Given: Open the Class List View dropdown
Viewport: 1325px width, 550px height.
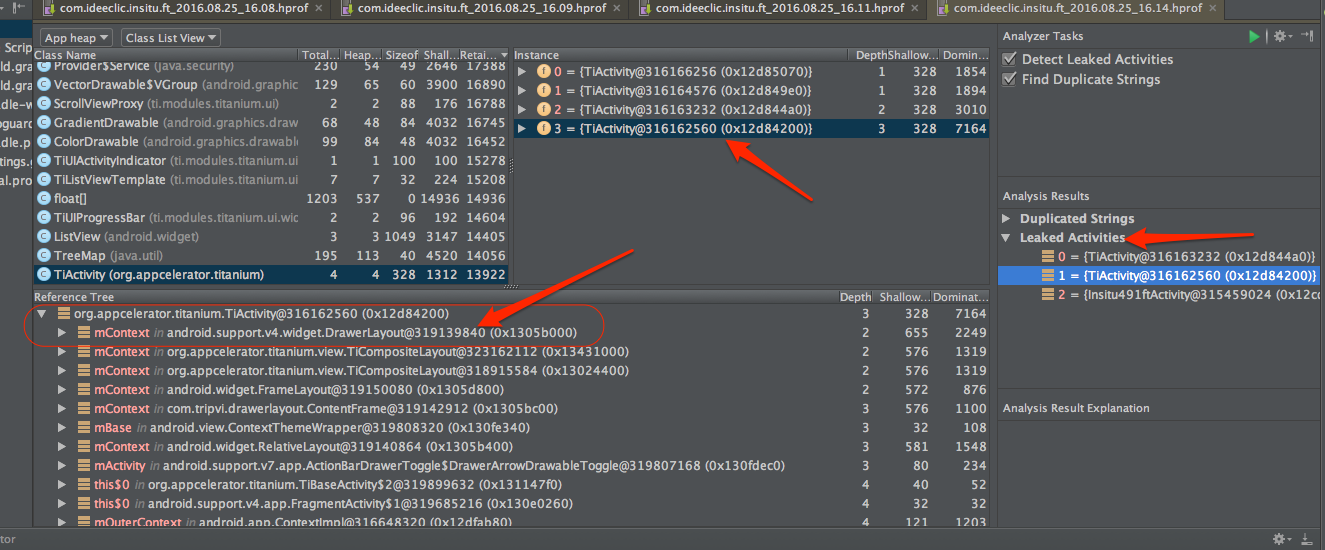Looking at the screenshot, I should [x=171, y=38].
